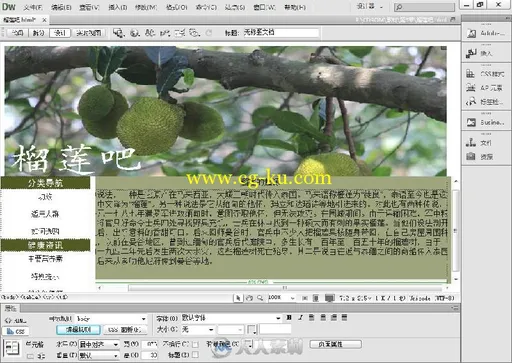Open the workspace Designer dropdown
512x363 pixels.
[370, 6]
